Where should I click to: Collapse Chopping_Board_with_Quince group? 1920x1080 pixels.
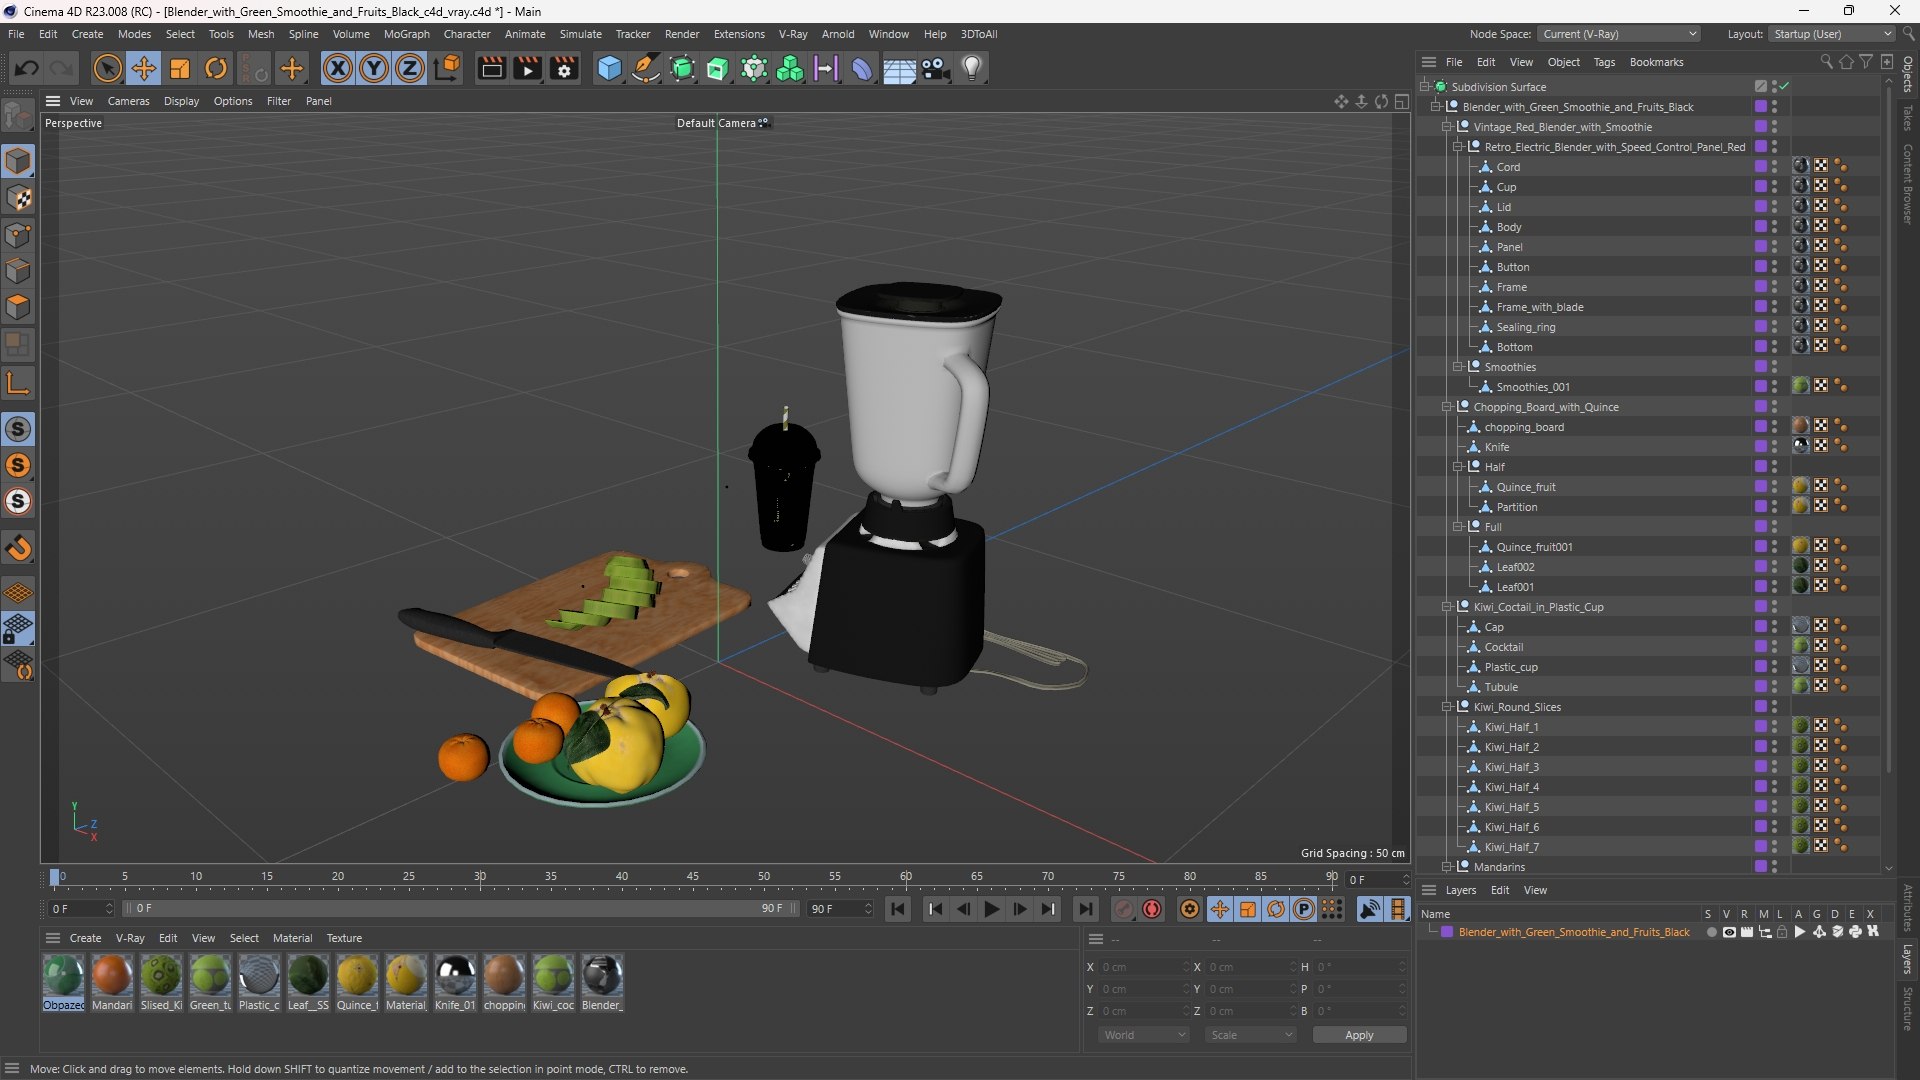click(x=1447, y=407)
